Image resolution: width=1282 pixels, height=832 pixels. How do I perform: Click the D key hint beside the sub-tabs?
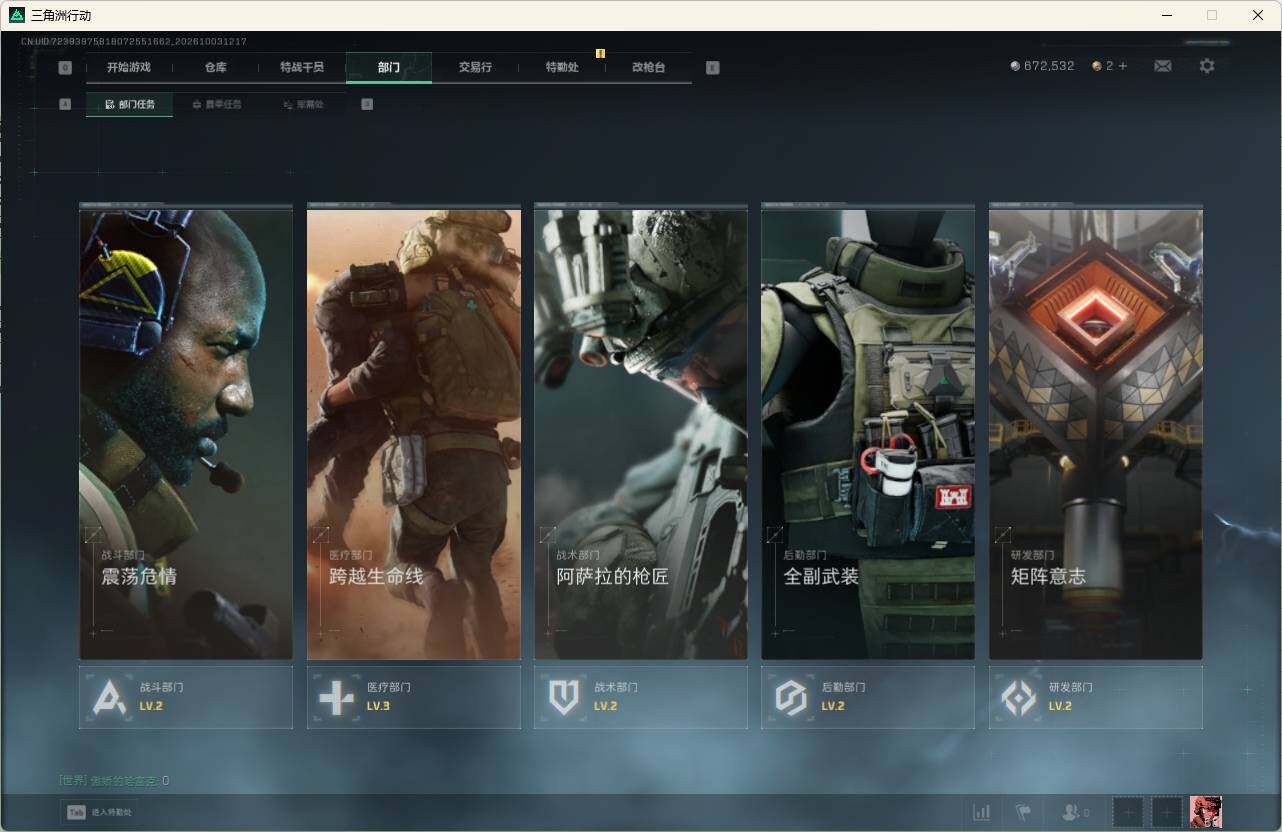point(367,104)
